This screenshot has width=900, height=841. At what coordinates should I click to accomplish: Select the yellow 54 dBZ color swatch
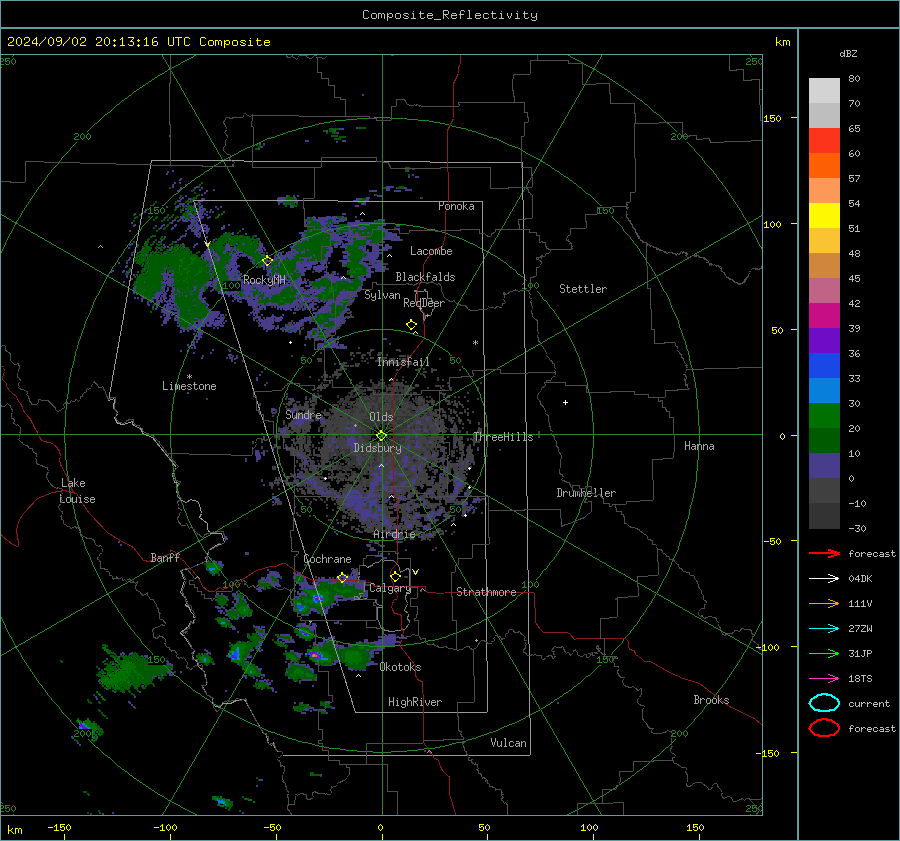click(824, 215)
